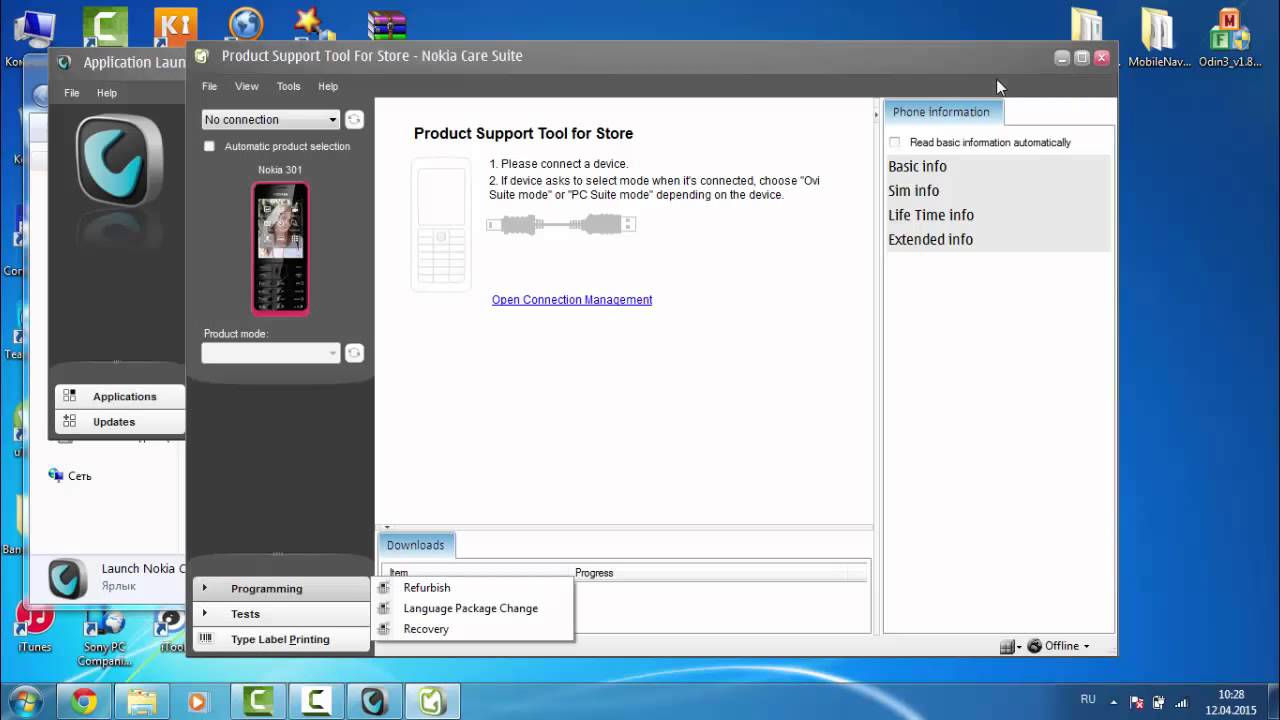
Task: Collapse the Phone Information panel side arrow
Action: [x=877, y=115]
